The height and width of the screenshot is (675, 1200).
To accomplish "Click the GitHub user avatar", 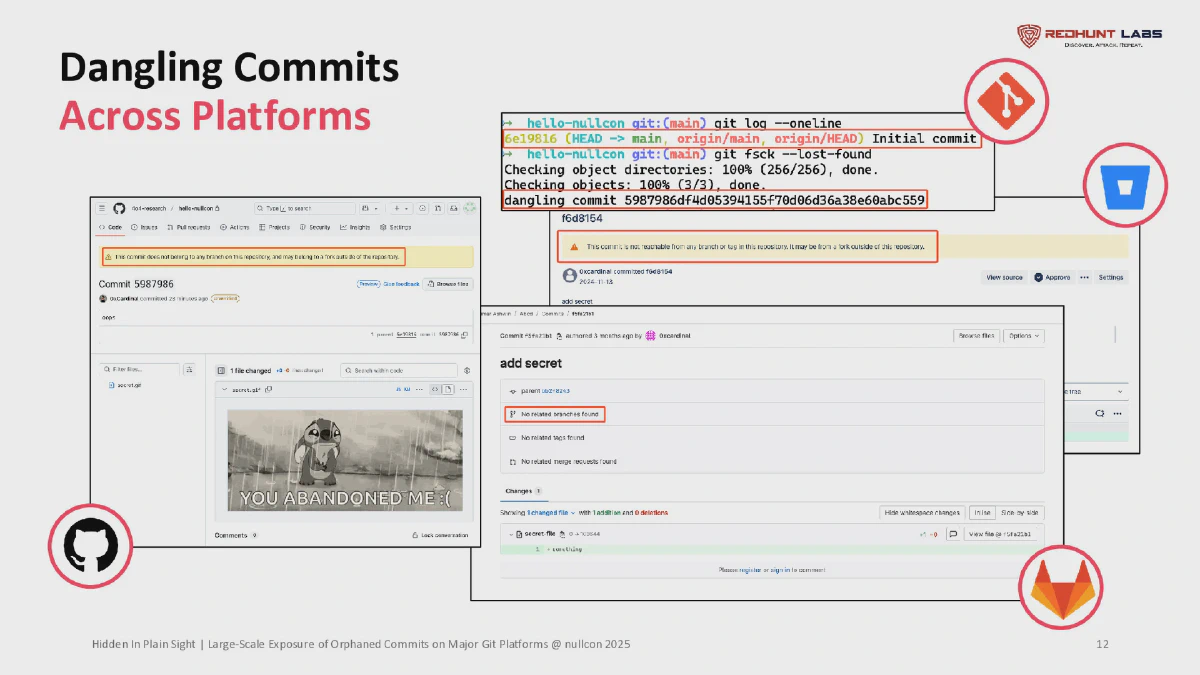I will point(468,208).
